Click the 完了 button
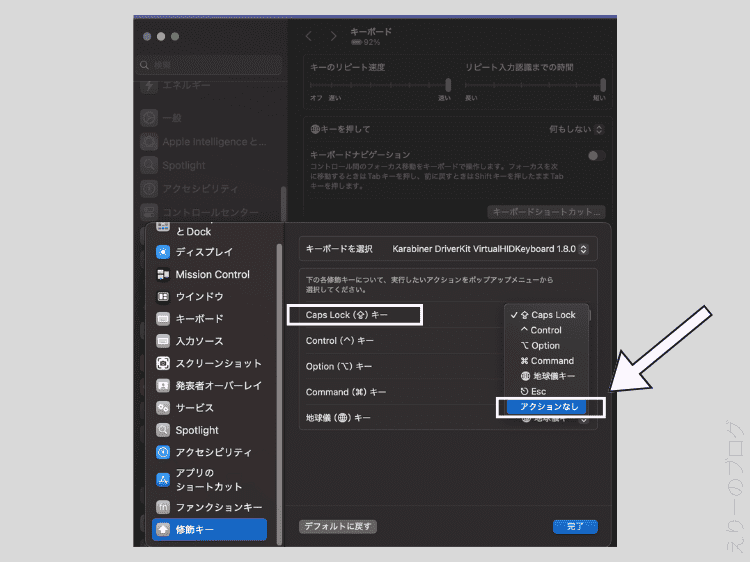The image size is (750, 562). point(574,526)
